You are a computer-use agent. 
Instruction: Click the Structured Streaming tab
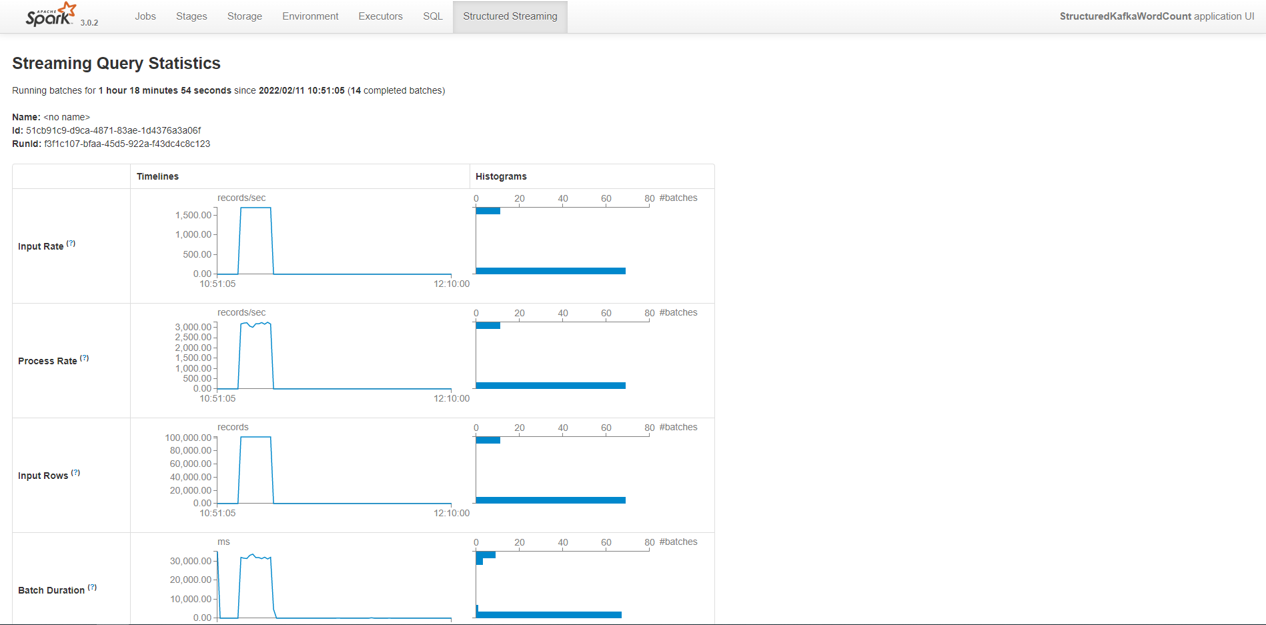510,17
